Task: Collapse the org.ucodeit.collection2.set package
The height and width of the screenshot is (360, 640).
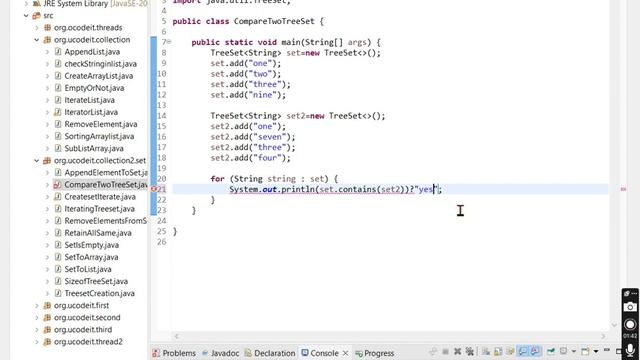Action: [37, 160]
